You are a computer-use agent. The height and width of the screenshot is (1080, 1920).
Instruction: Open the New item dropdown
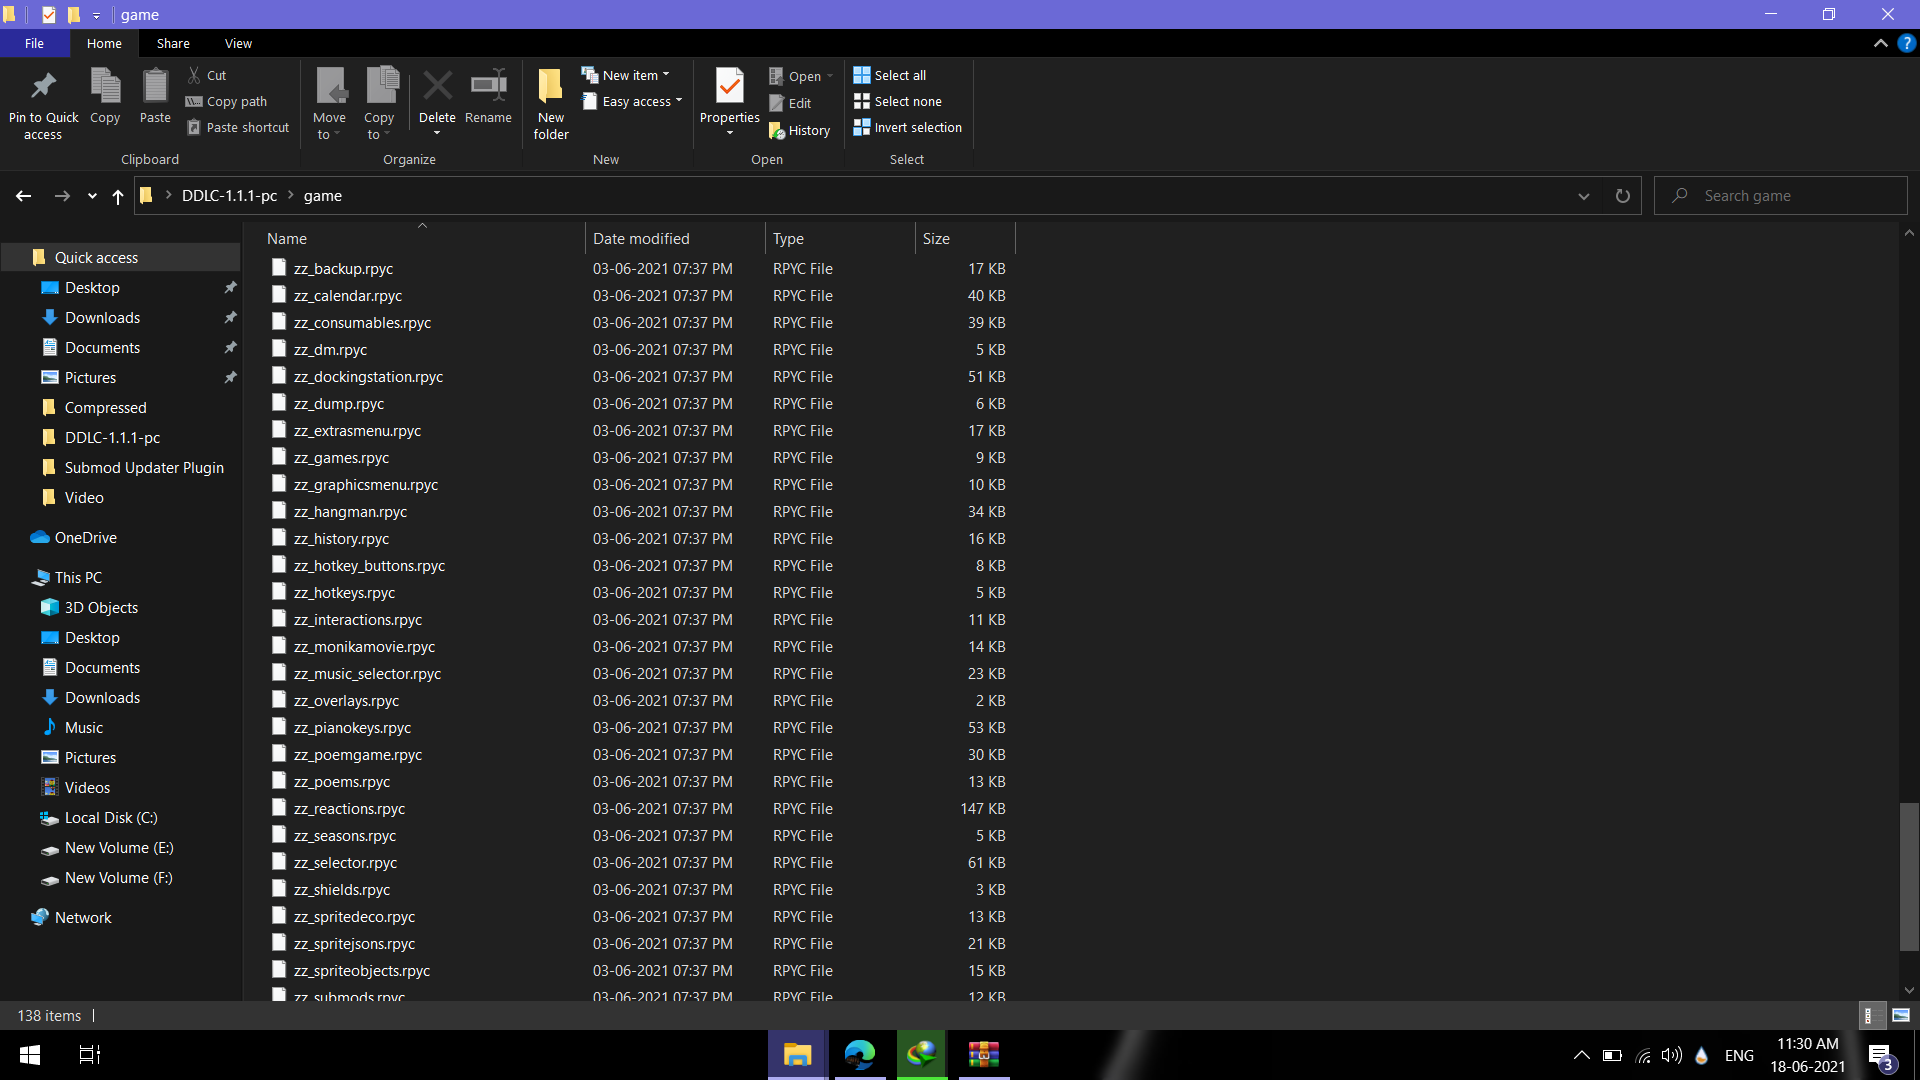click(627, 75)
